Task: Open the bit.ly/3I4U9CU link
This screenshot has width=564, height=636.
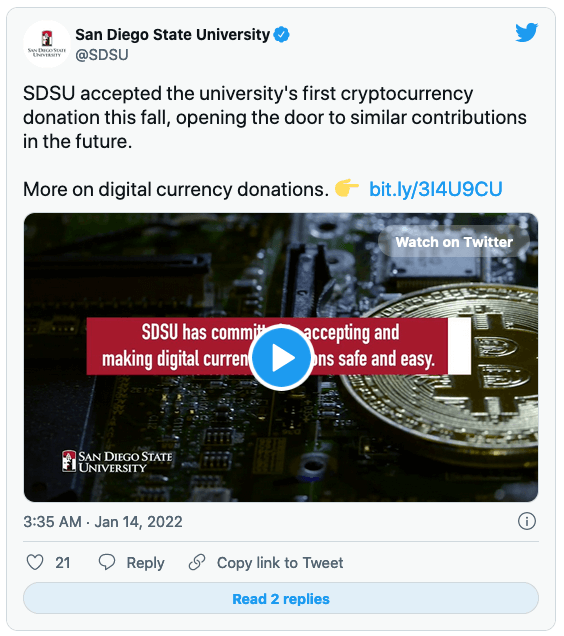Action: tap(435, 189)
